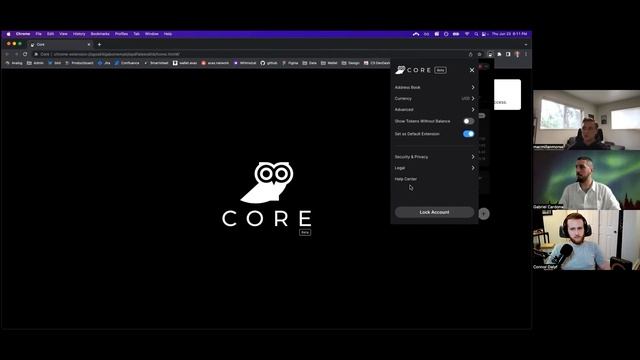The image size is (640, 360).
Task: Expand Address Book chevron arrow
Action: (473, 87)
